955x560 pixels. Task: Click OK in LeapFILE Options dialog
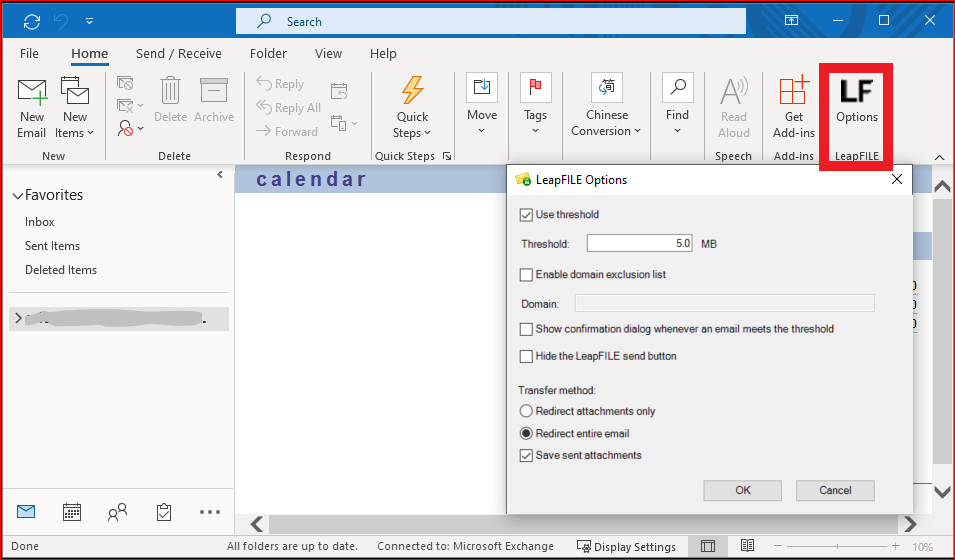(x=742, y=490)
